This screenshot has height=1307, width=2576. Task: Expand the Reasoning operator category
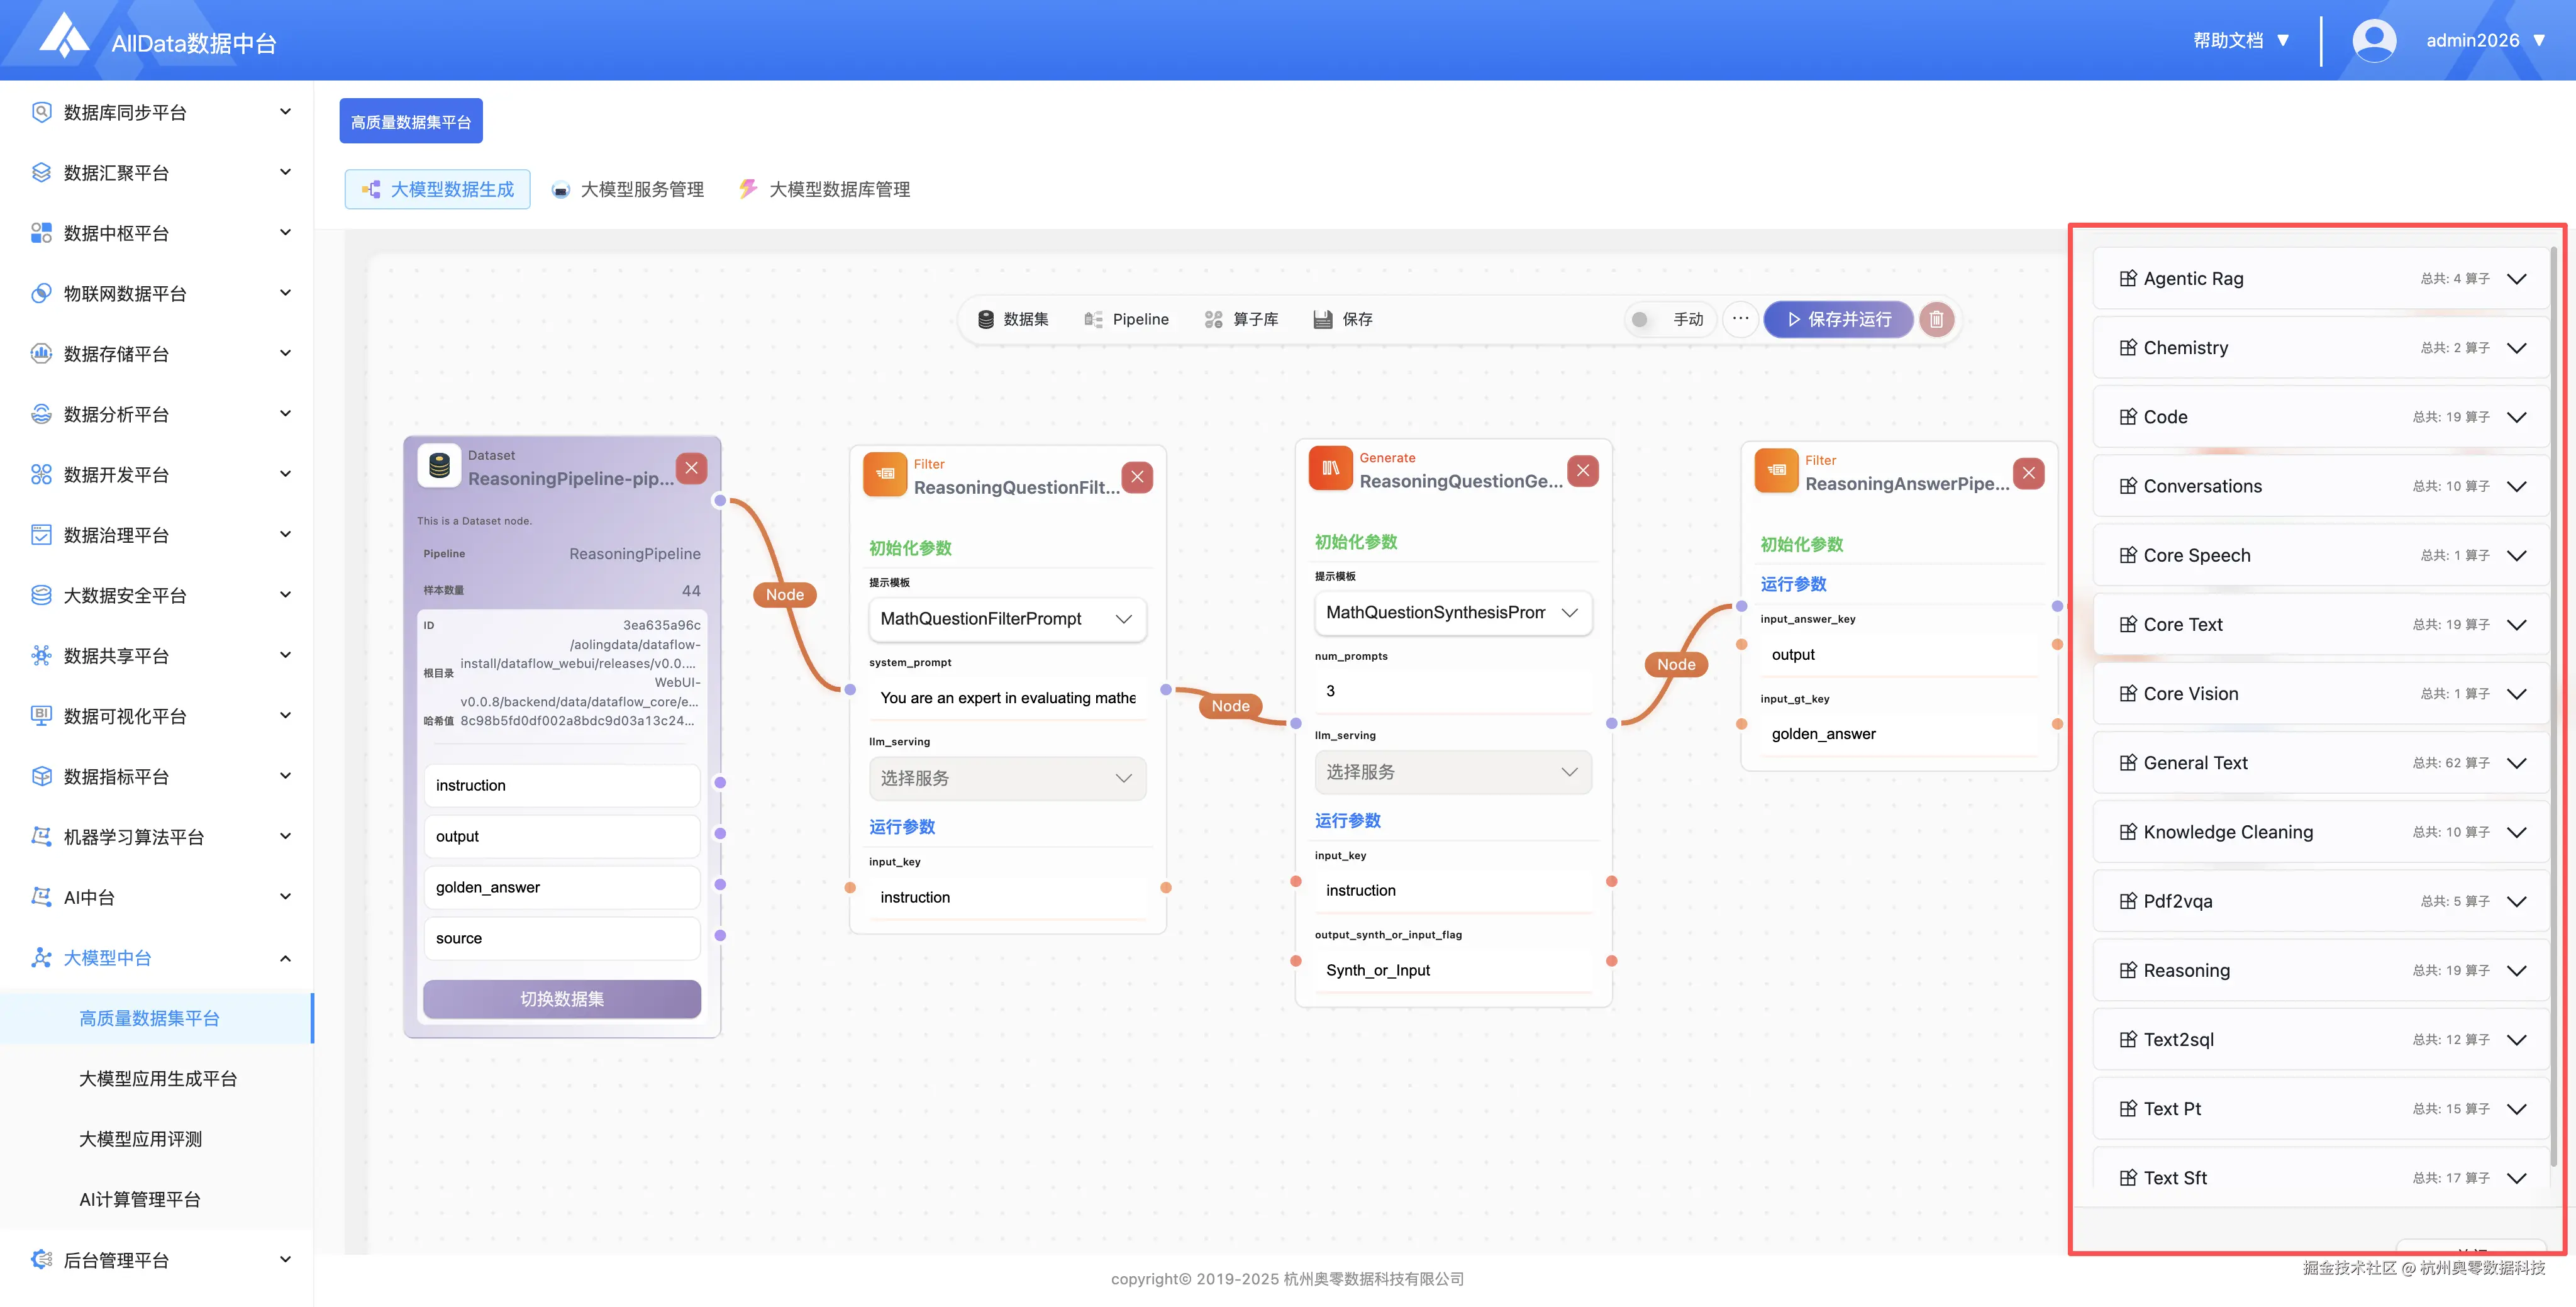2516,970
